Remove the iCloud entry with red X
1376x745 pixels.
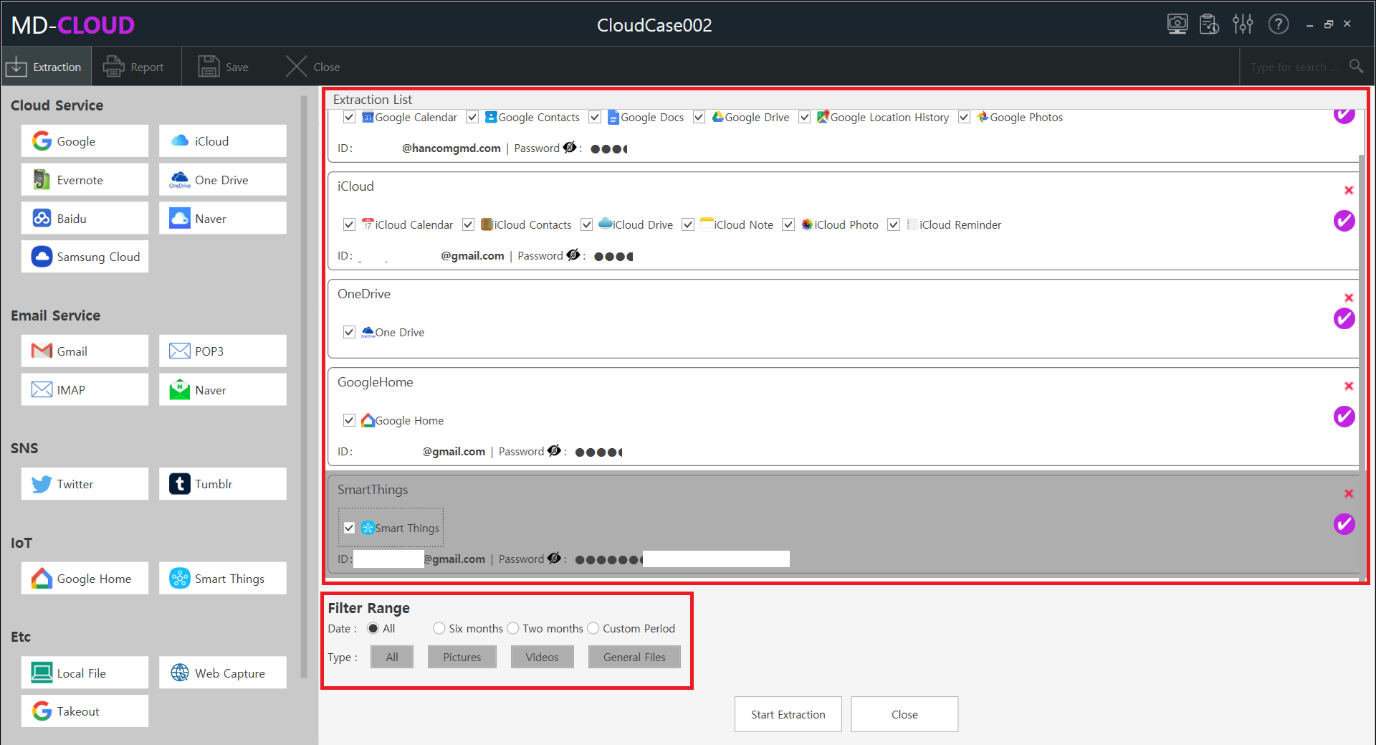(x=1349, y=190)
